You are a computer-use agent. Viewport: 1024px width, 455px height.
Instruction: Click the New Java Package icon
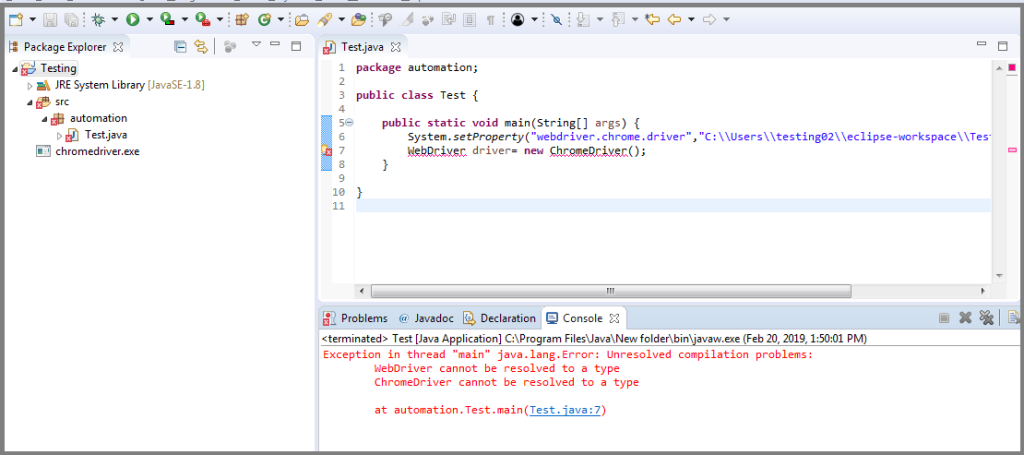tap(241, 19)
